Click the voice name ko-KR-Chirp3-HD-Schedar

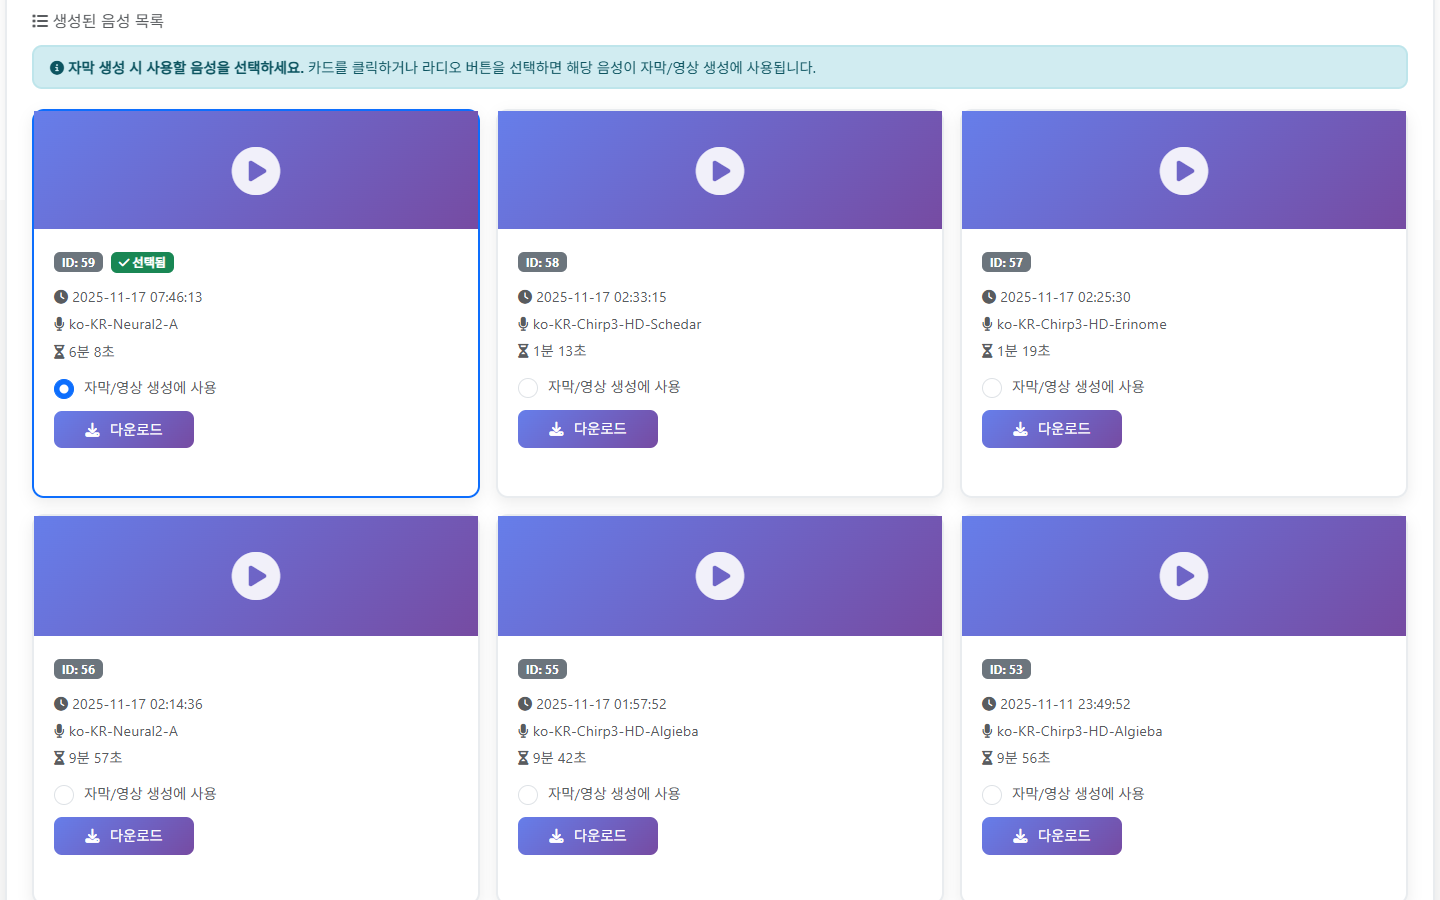[617, 324]
